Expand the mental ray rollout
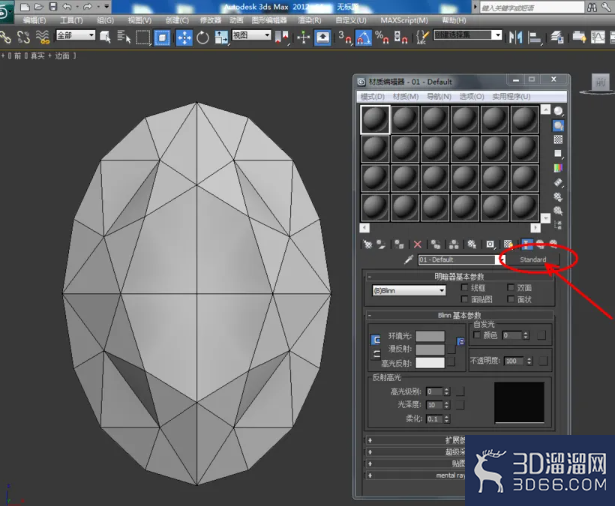The width and height of the screenshot is (615, 506). tap(416, 475)
